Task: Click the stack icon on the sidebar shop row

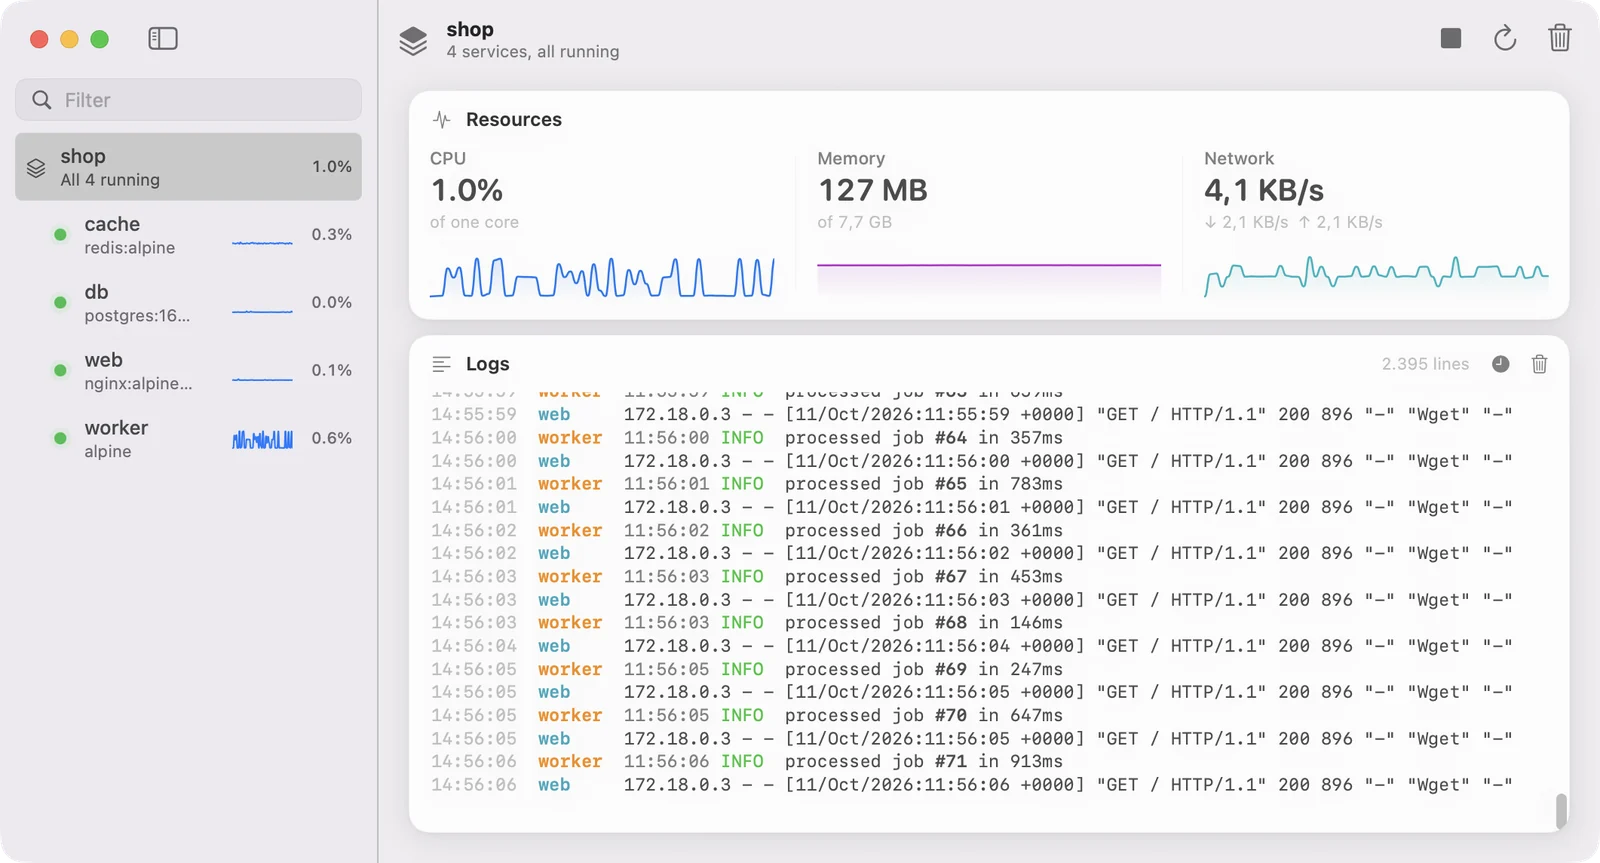Action: (36, 168)
